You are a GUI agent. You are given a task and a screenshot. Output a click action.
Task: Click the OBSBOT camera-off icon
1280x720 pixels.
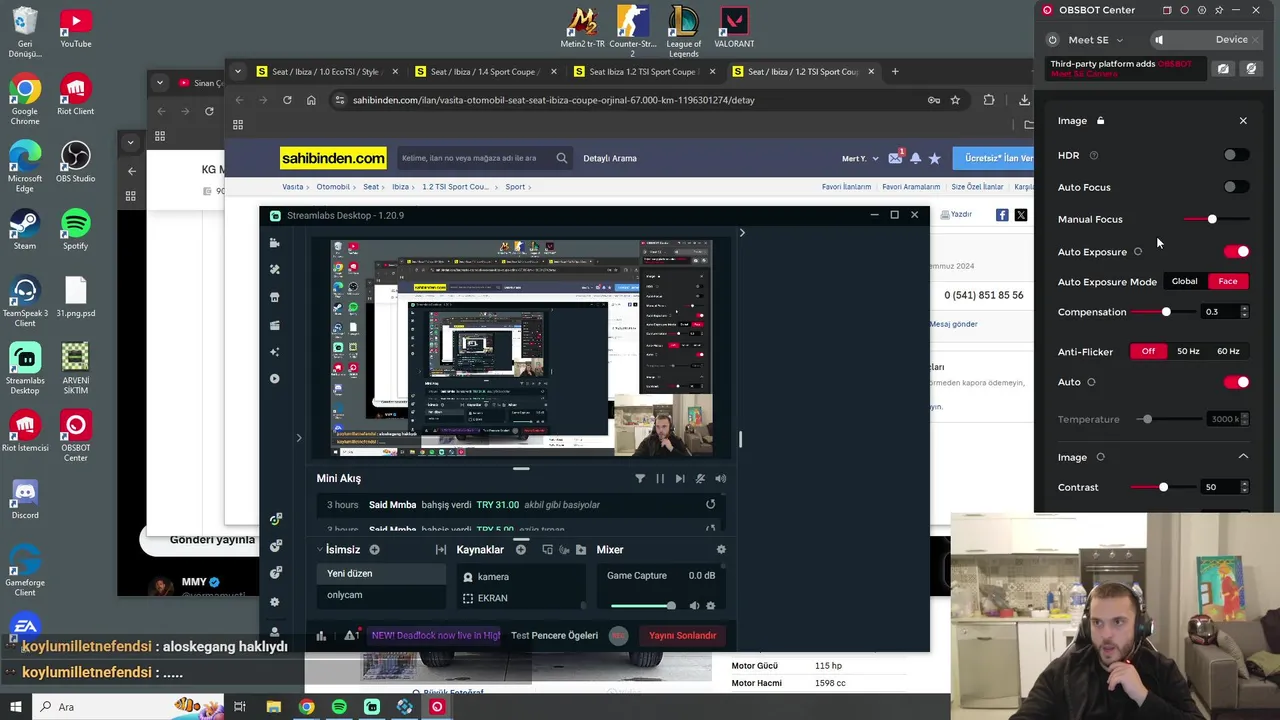1250,69
